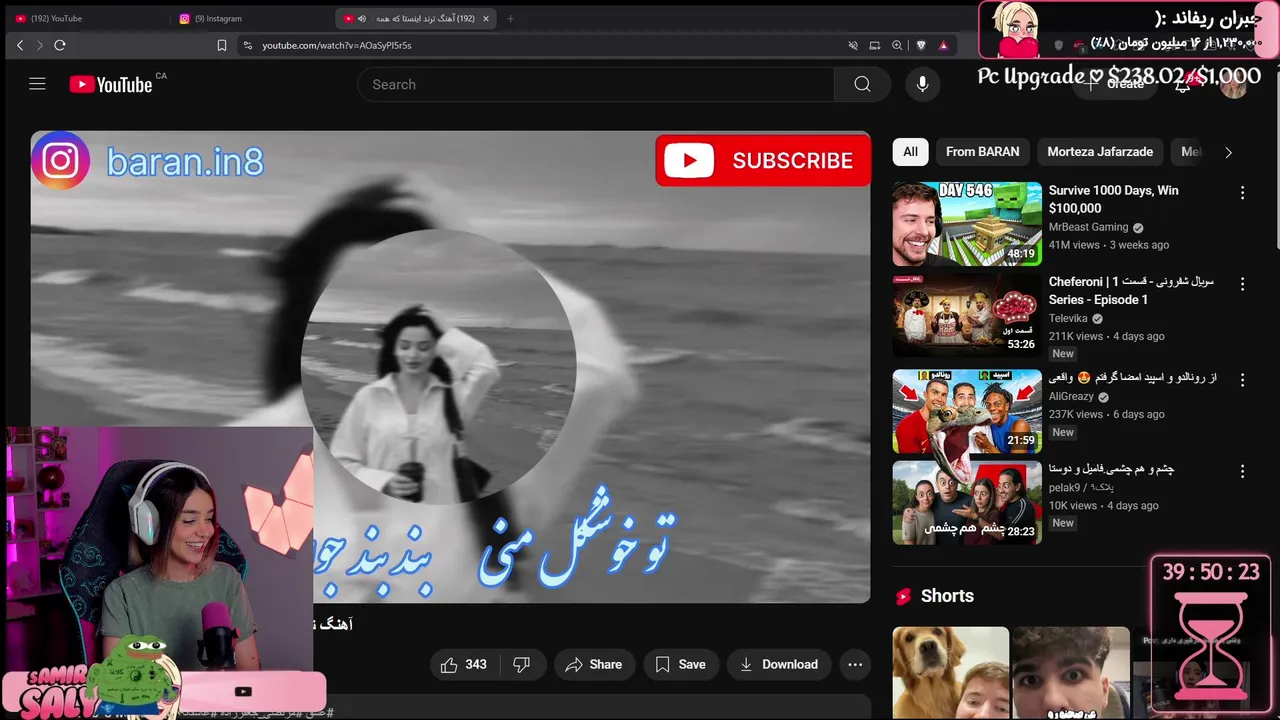Click the Create button
Image resolution: width=1280 pixels, height=720 pixels.
point(1116,85)
